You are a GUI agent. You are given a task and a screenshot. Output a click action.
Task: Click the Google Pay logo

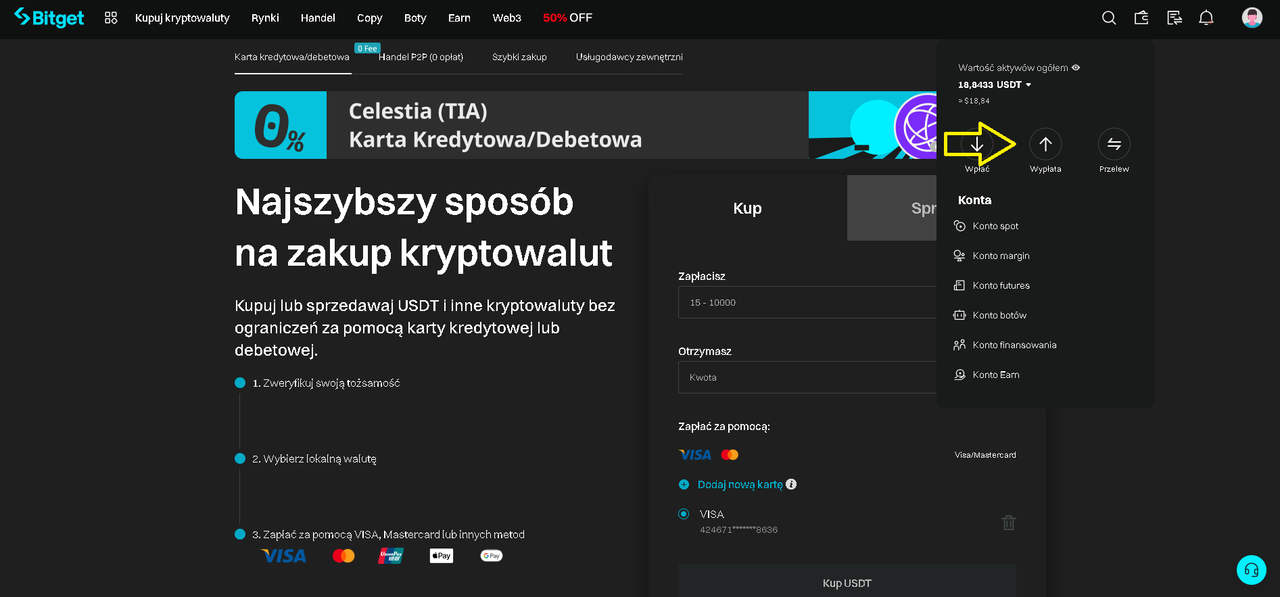(x=491, y=555)
